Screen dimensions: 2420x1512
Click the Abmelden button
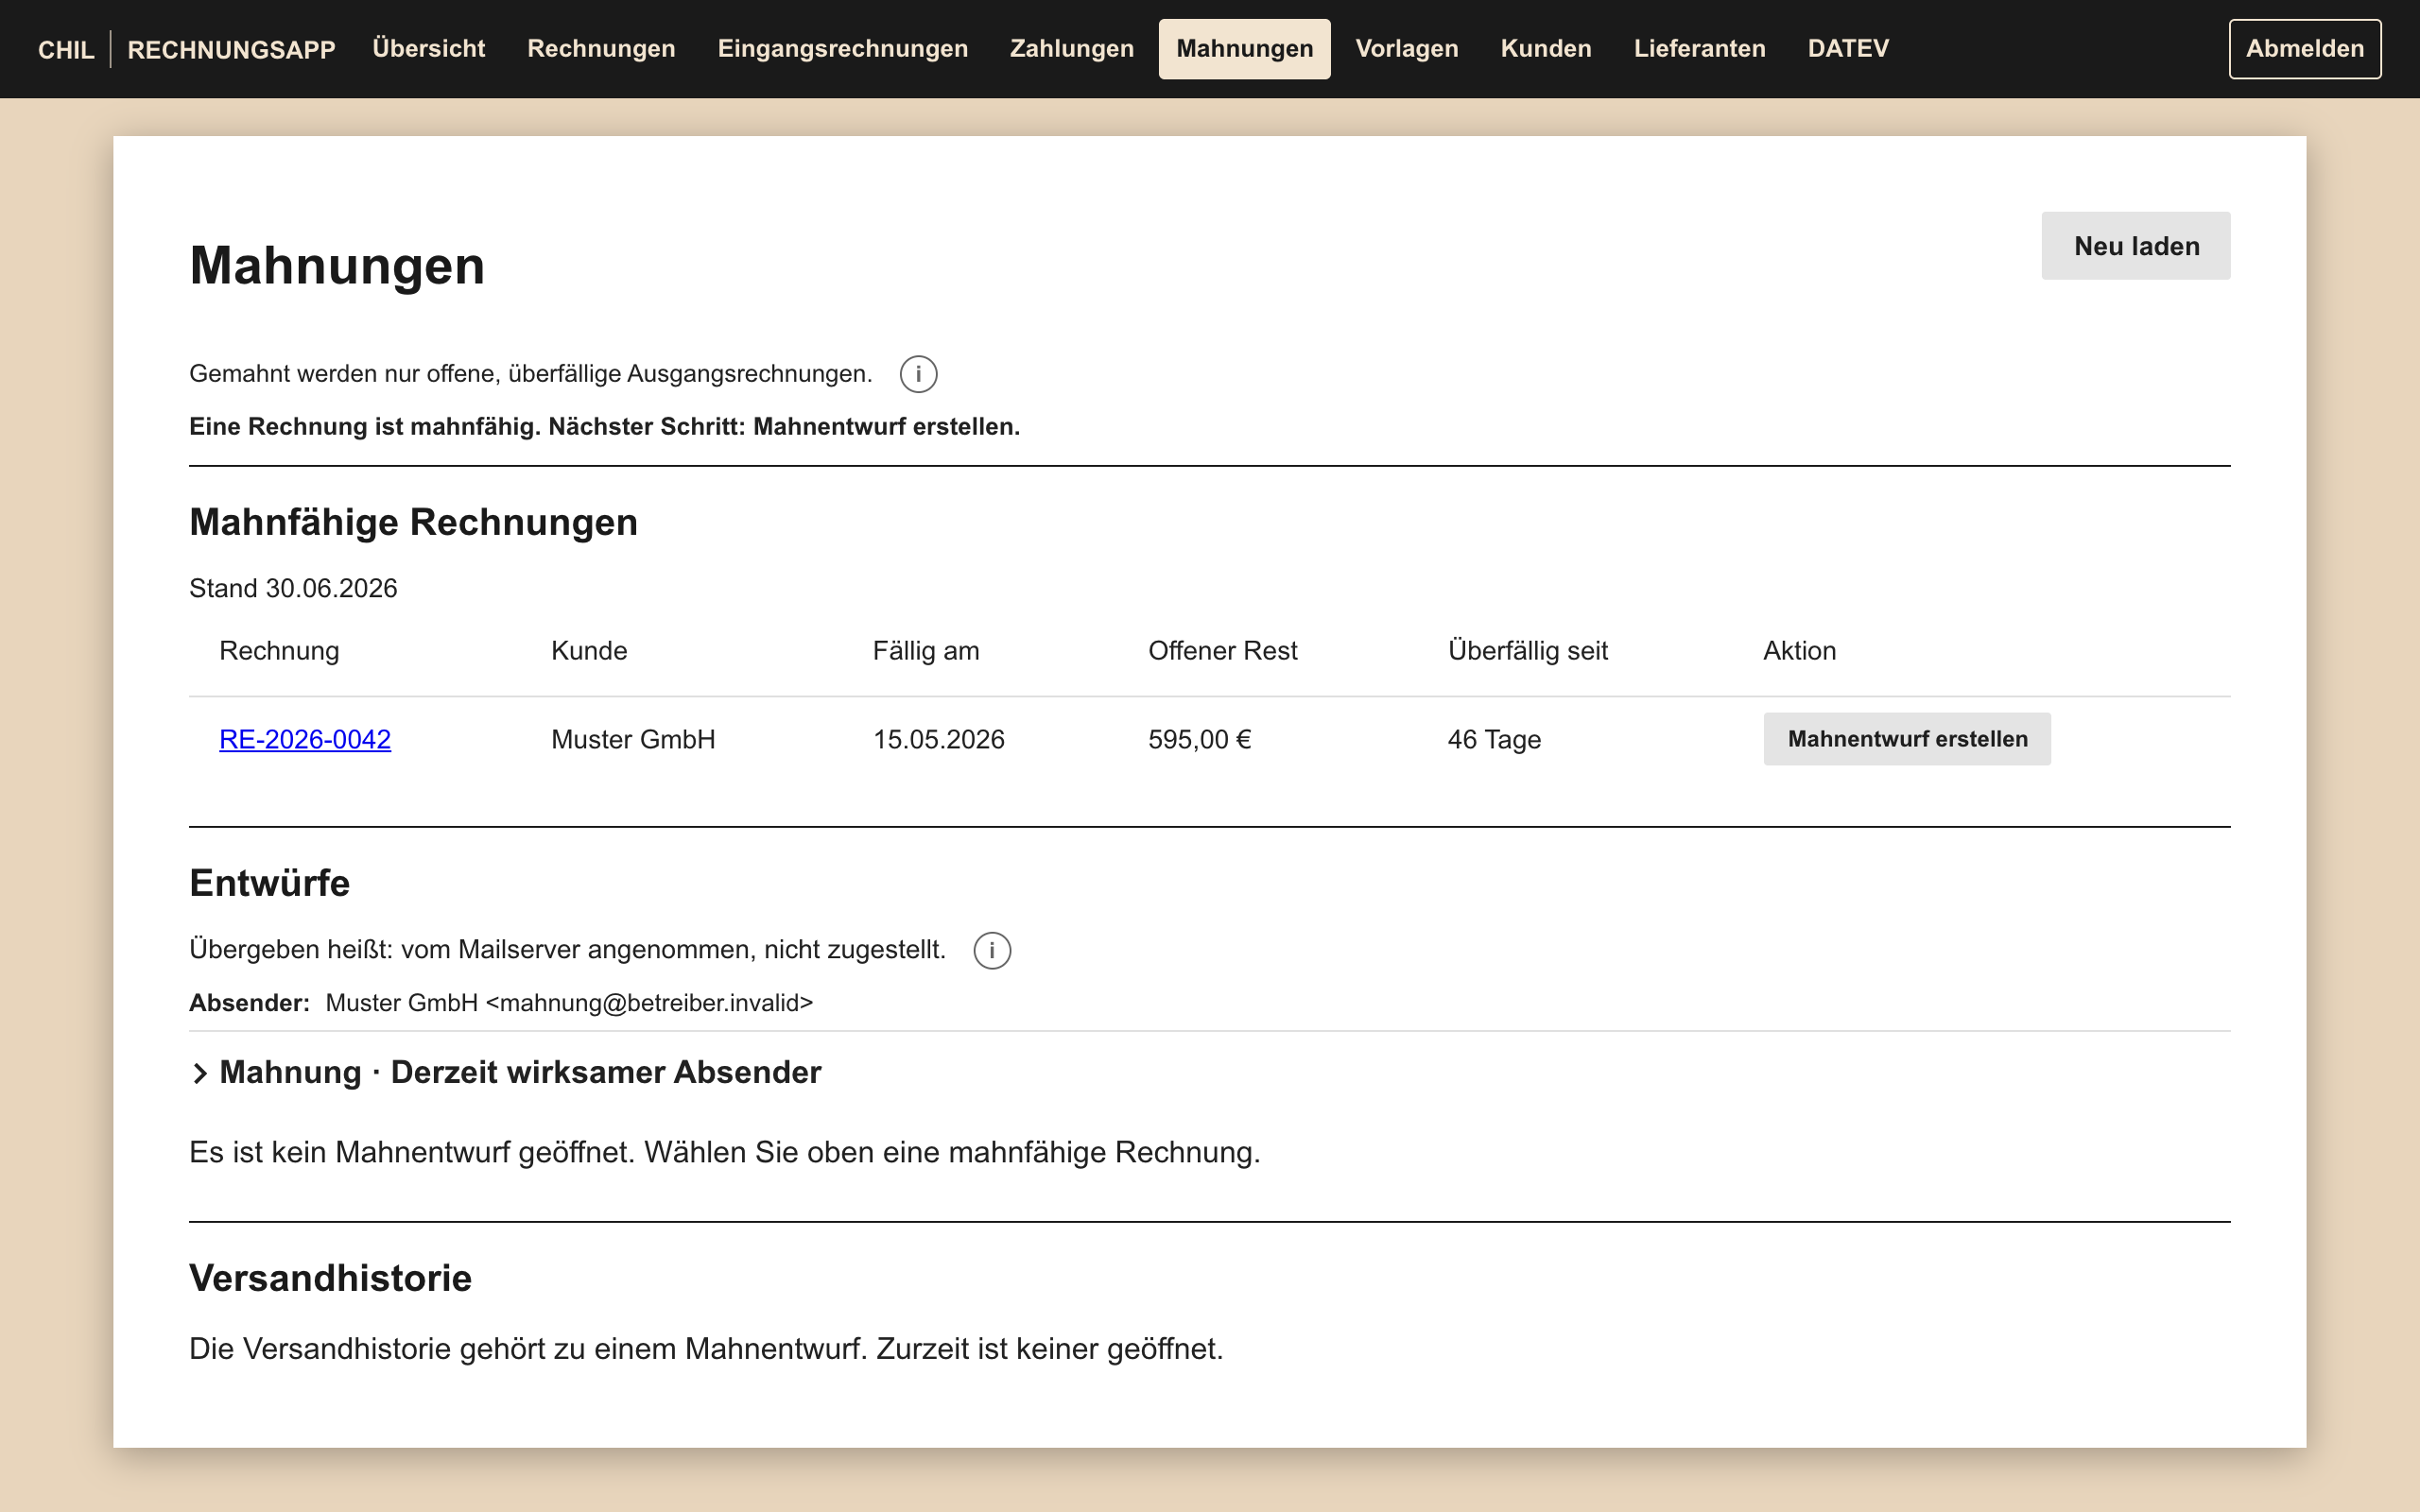pos(2304,48)
